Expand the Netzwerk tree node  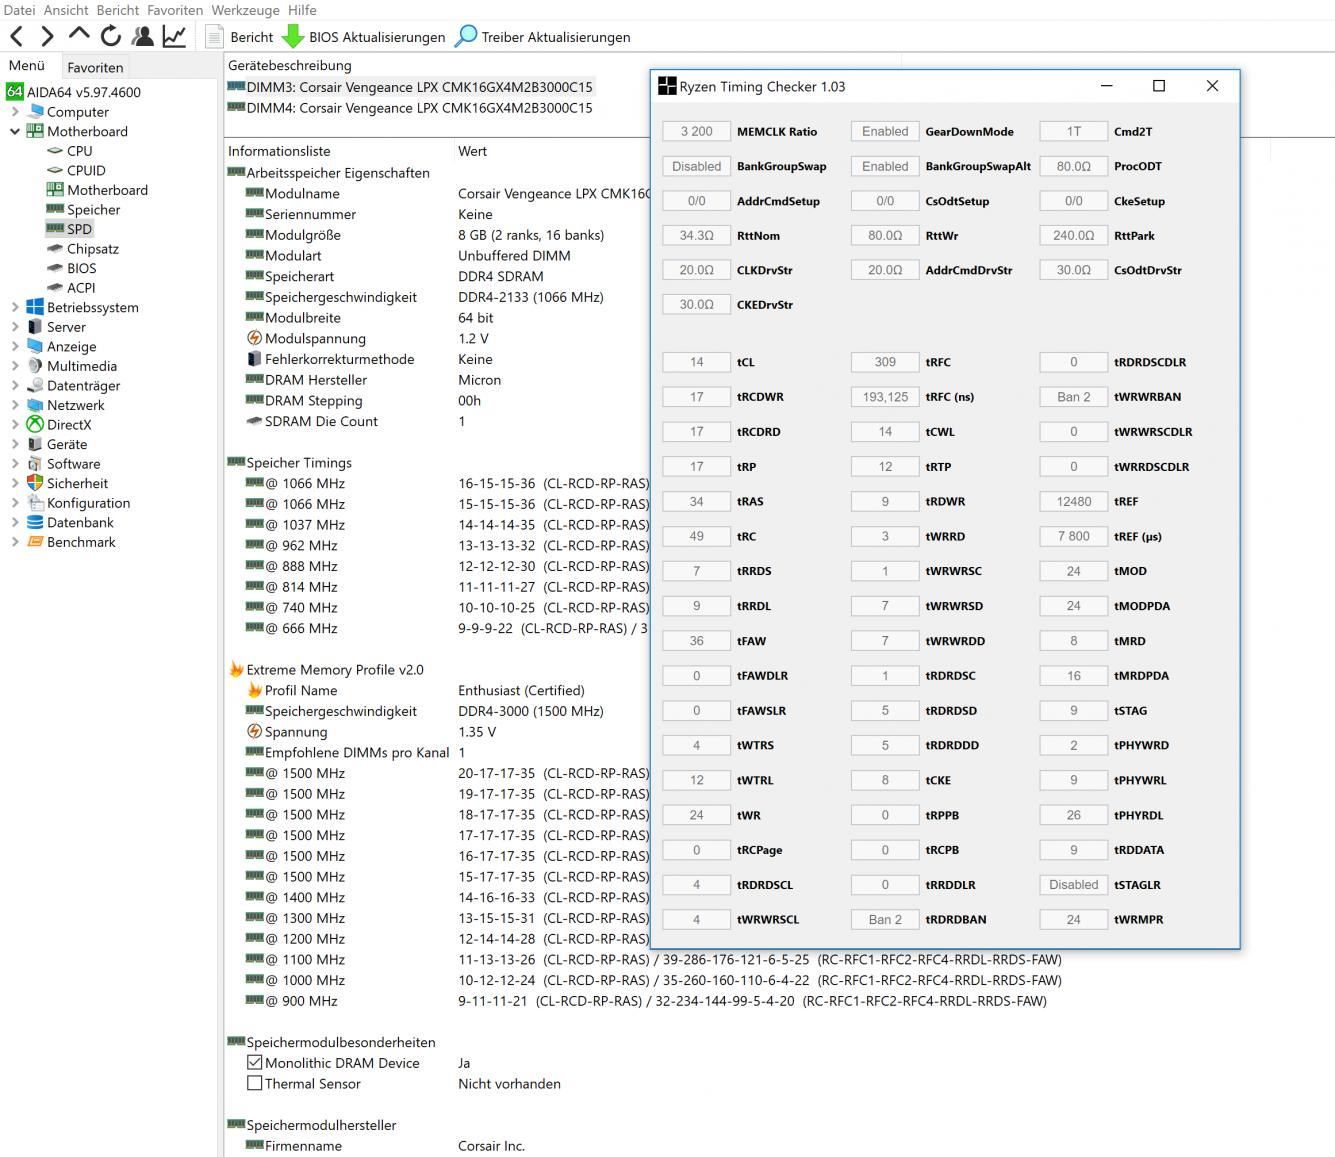[x=14, y=405]
